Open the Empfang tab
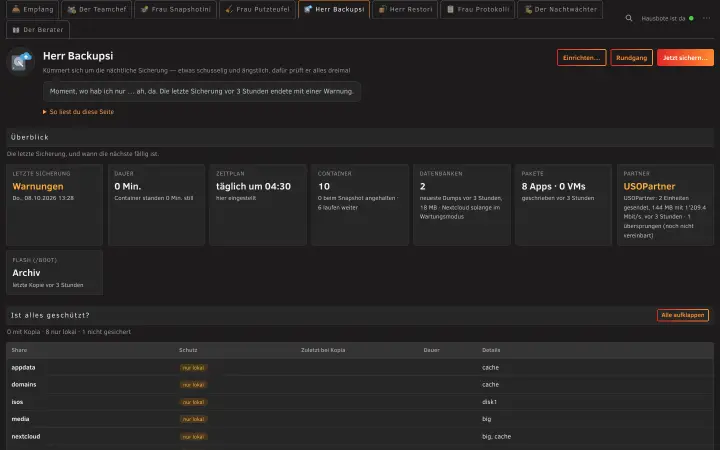Image resolution: width=720 pixels, height=450 pixels. coord(33,9)
